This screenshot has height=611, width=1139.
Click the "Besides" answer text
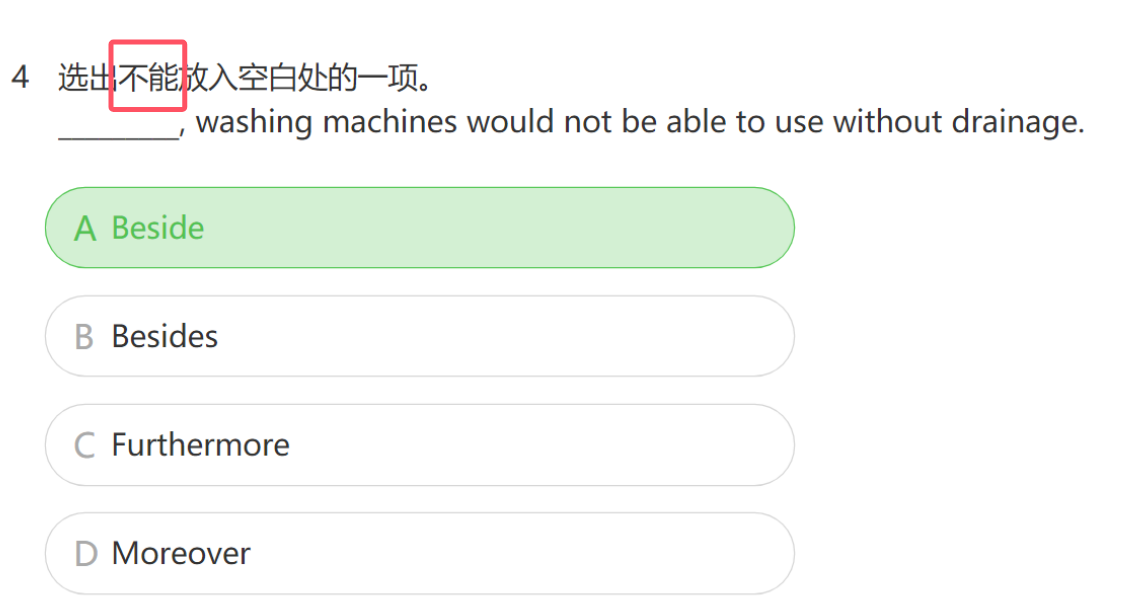coord(165,336)
